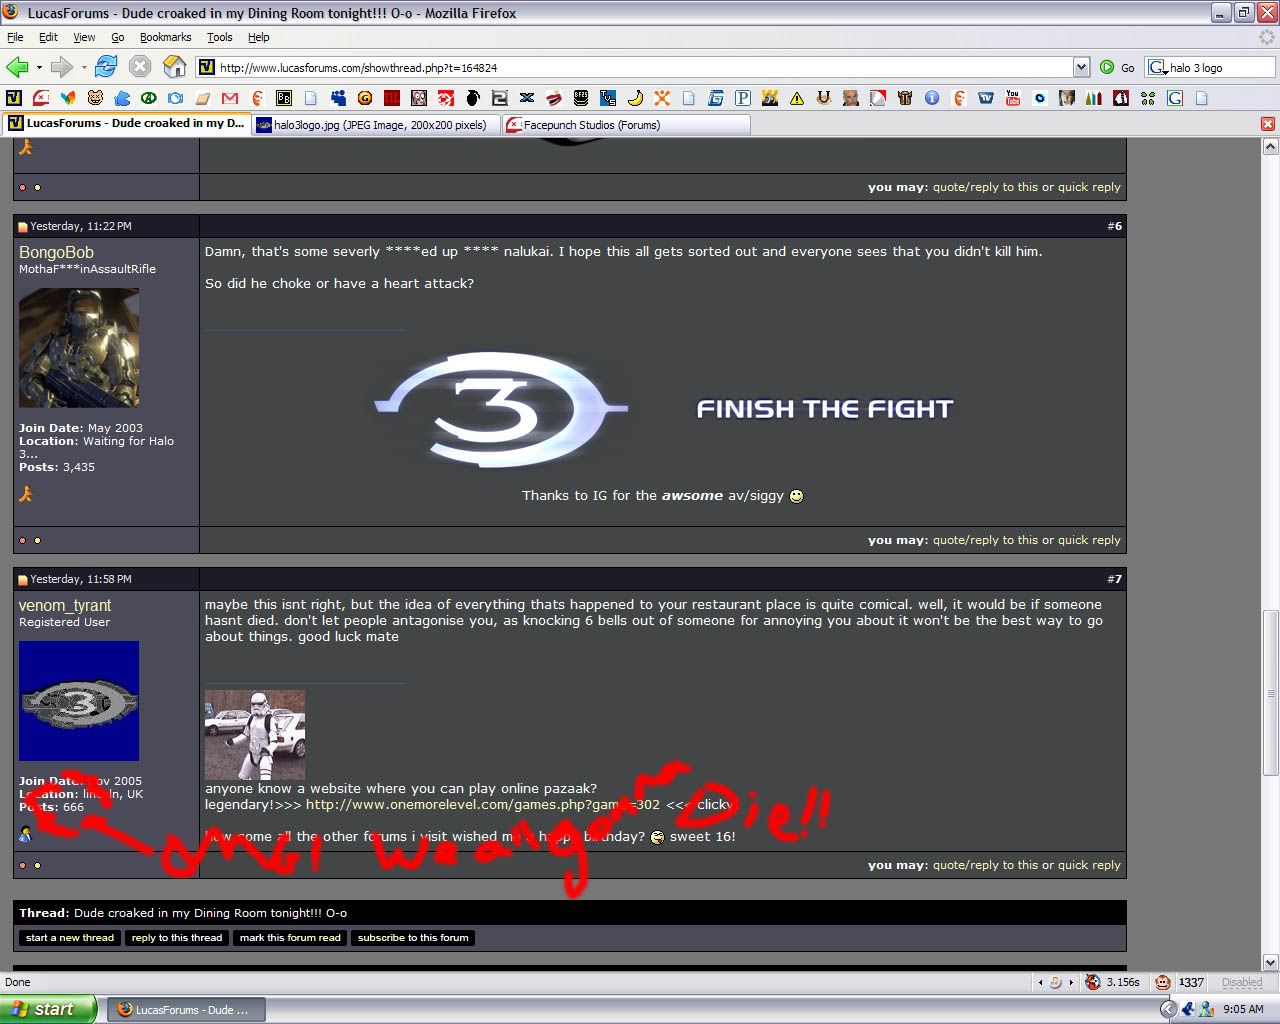Open the Go menu
The image size is (1280, 1024).
click(117, 37)
